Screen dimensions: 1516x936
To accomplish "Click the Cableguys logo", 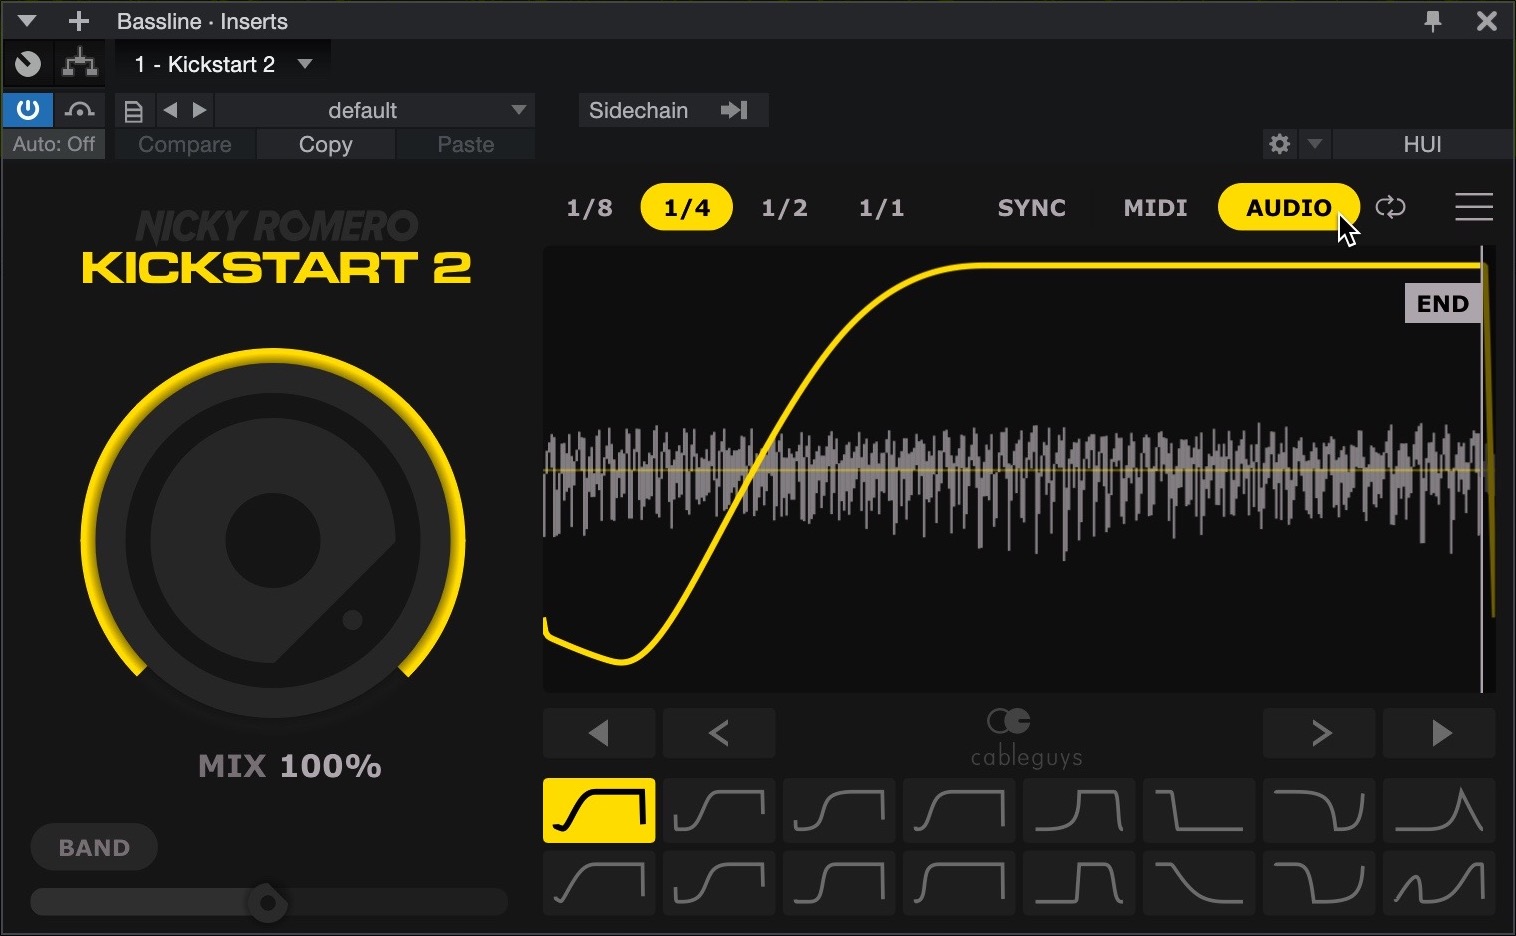I will 1026,738.
